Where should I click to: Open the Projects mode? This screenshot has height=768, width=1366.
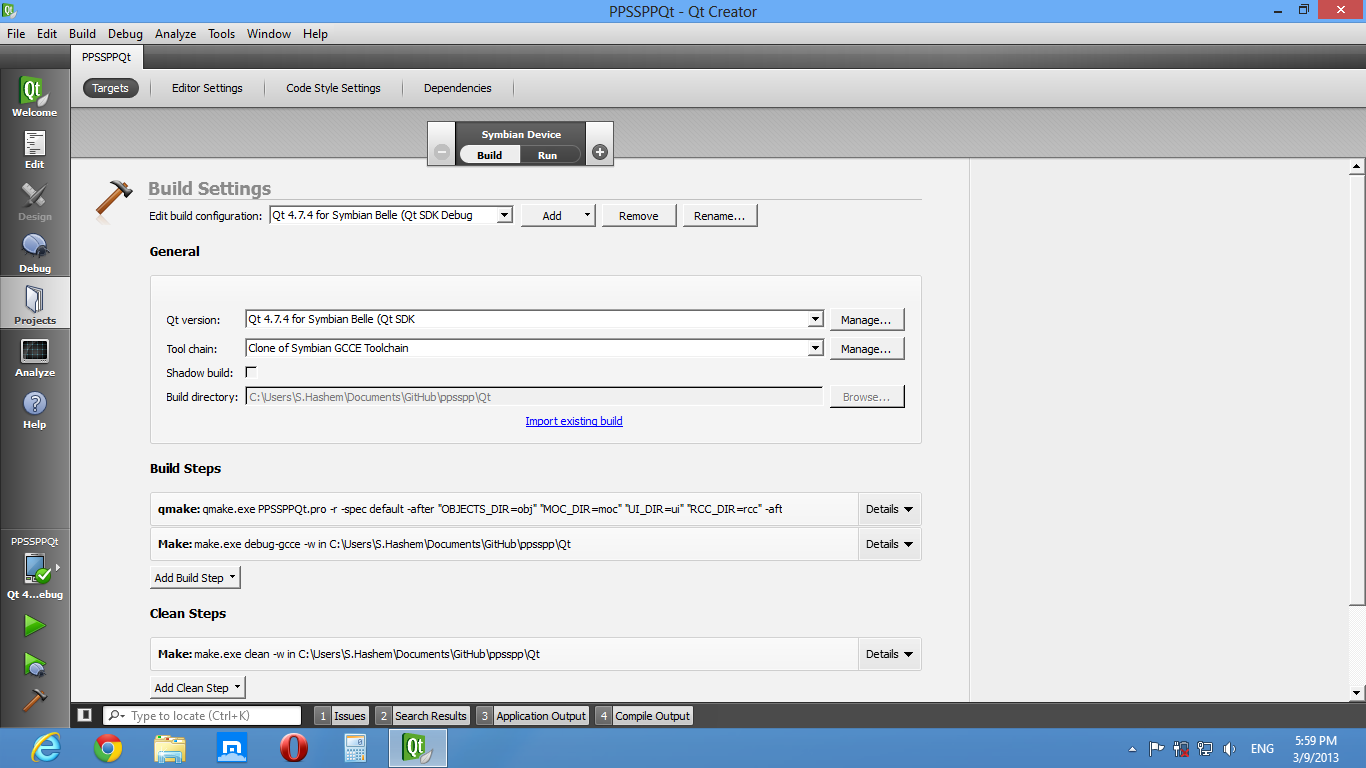35,305
